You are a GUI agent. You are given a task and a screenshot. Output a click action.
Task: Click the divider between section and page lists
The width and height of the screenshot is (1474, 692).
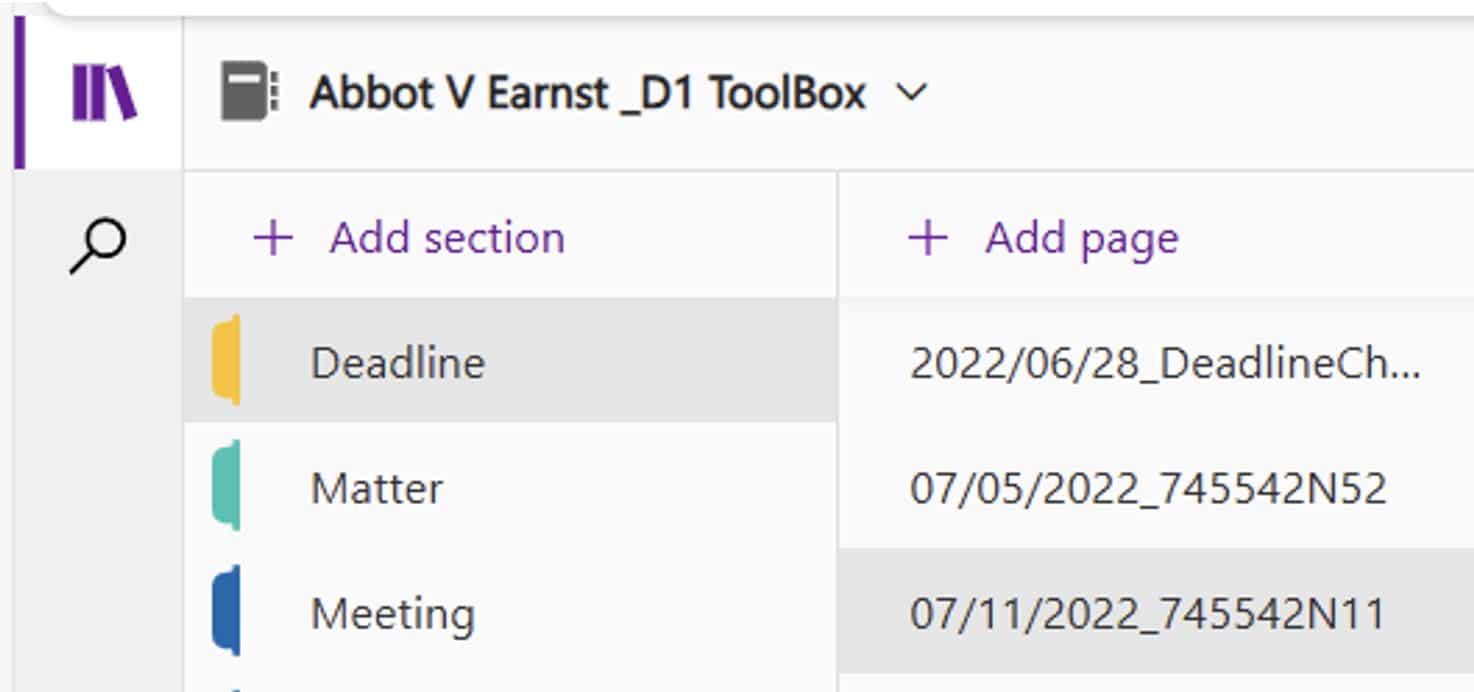[x=837, y=430]
